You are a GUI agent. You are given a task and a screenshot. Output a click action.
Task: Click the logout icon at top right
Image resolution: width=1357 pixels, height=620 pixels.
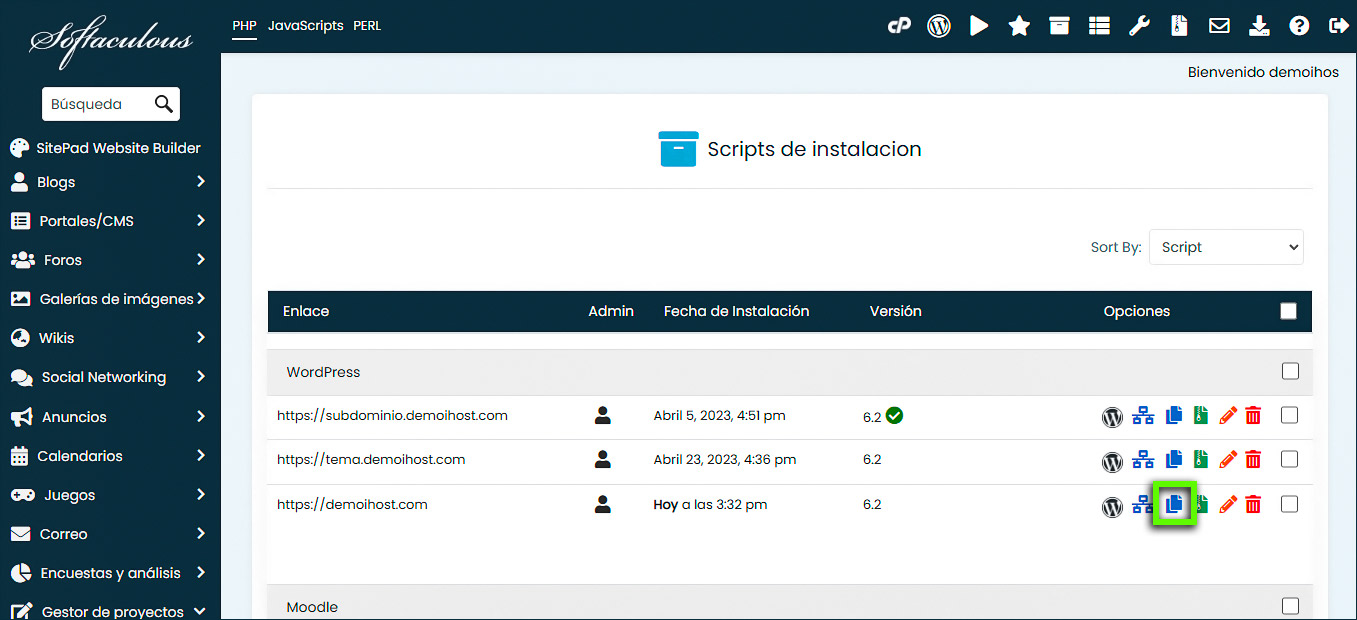coord(1338,26)
